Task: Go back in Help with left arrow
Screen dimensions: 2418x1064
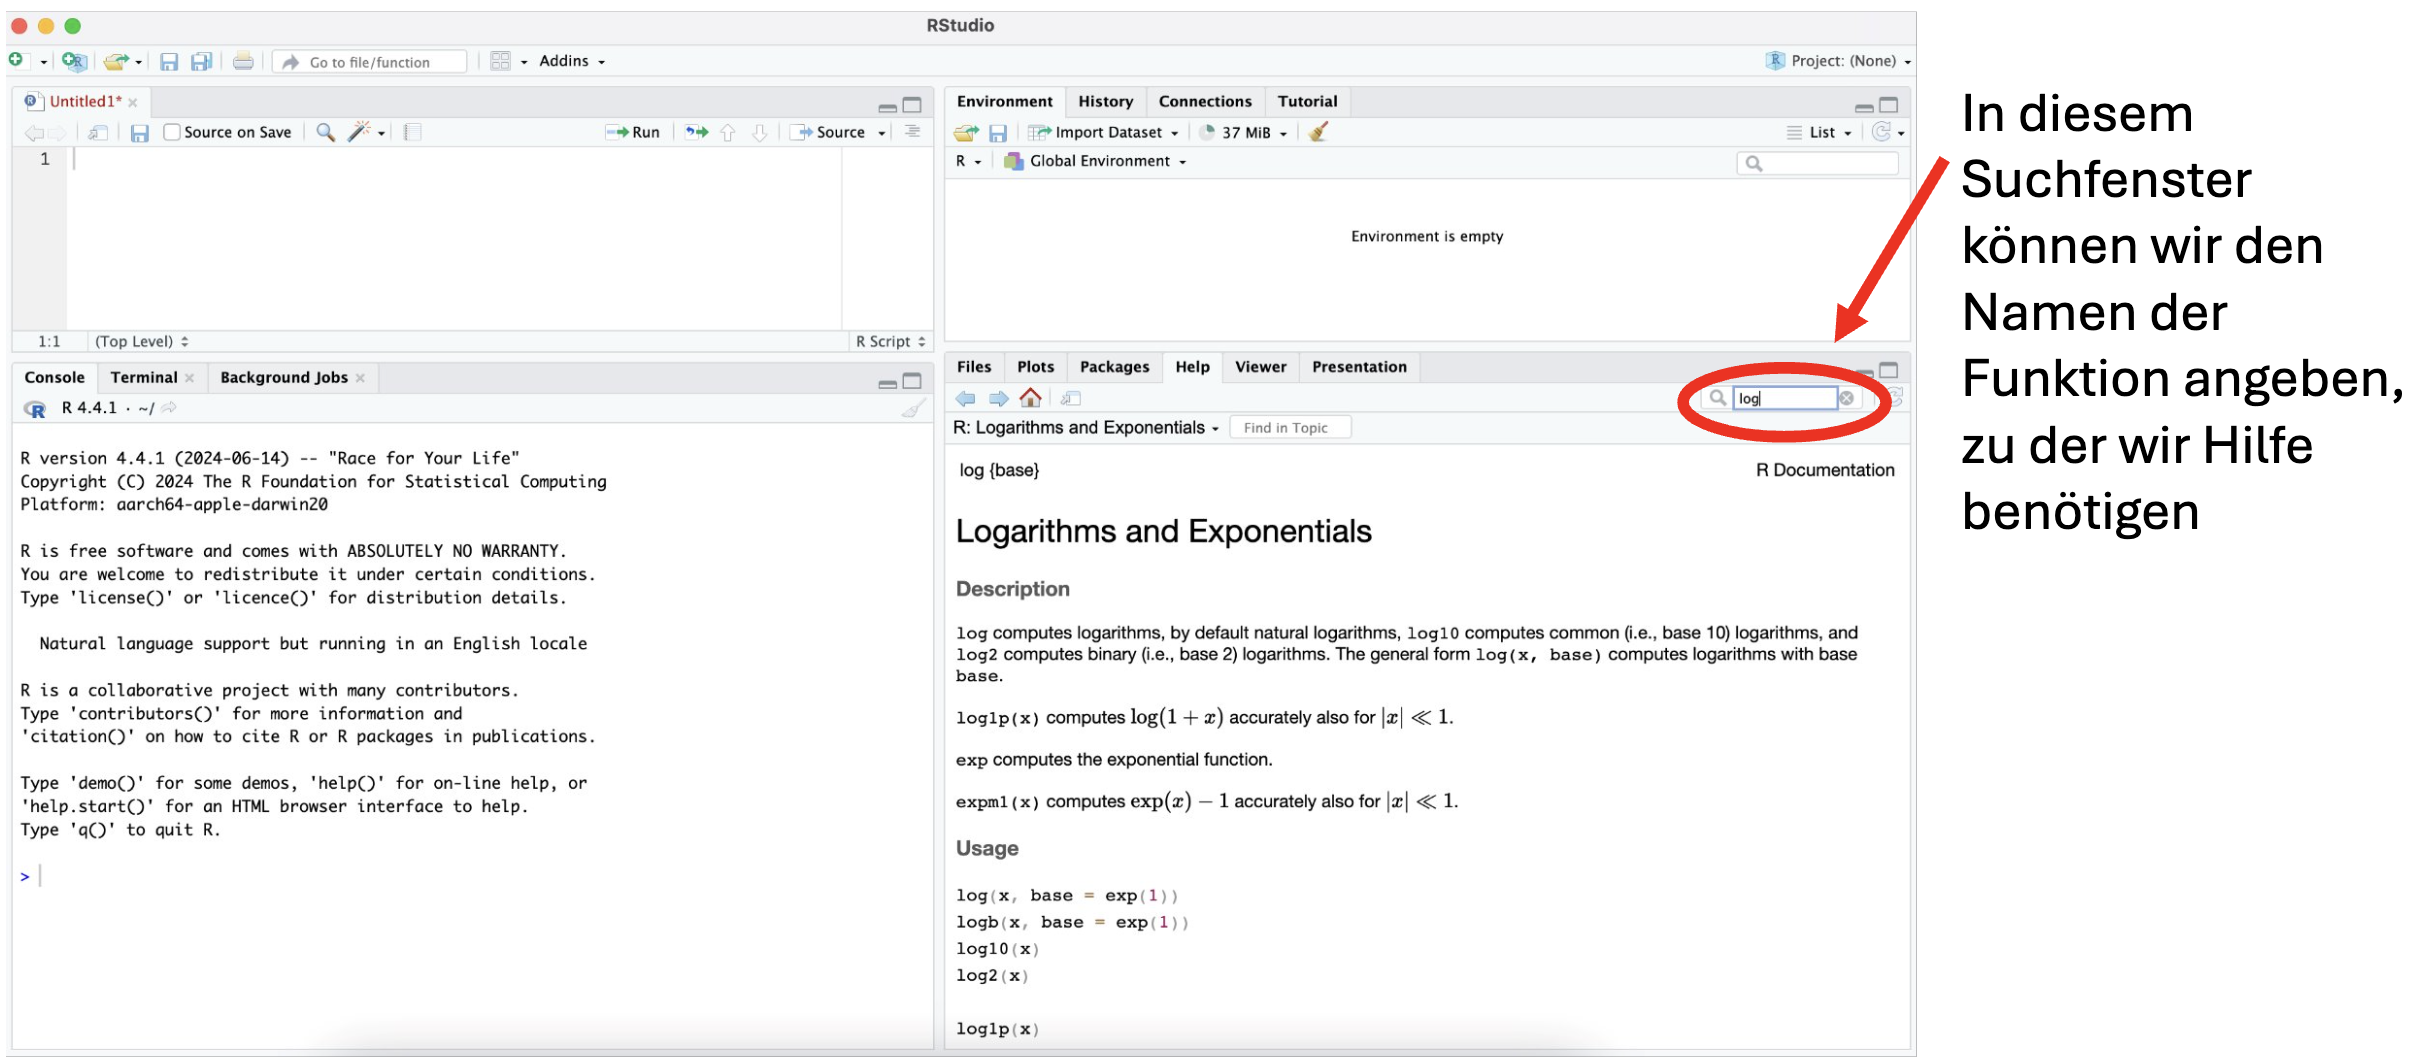Action: coord(965,398)
